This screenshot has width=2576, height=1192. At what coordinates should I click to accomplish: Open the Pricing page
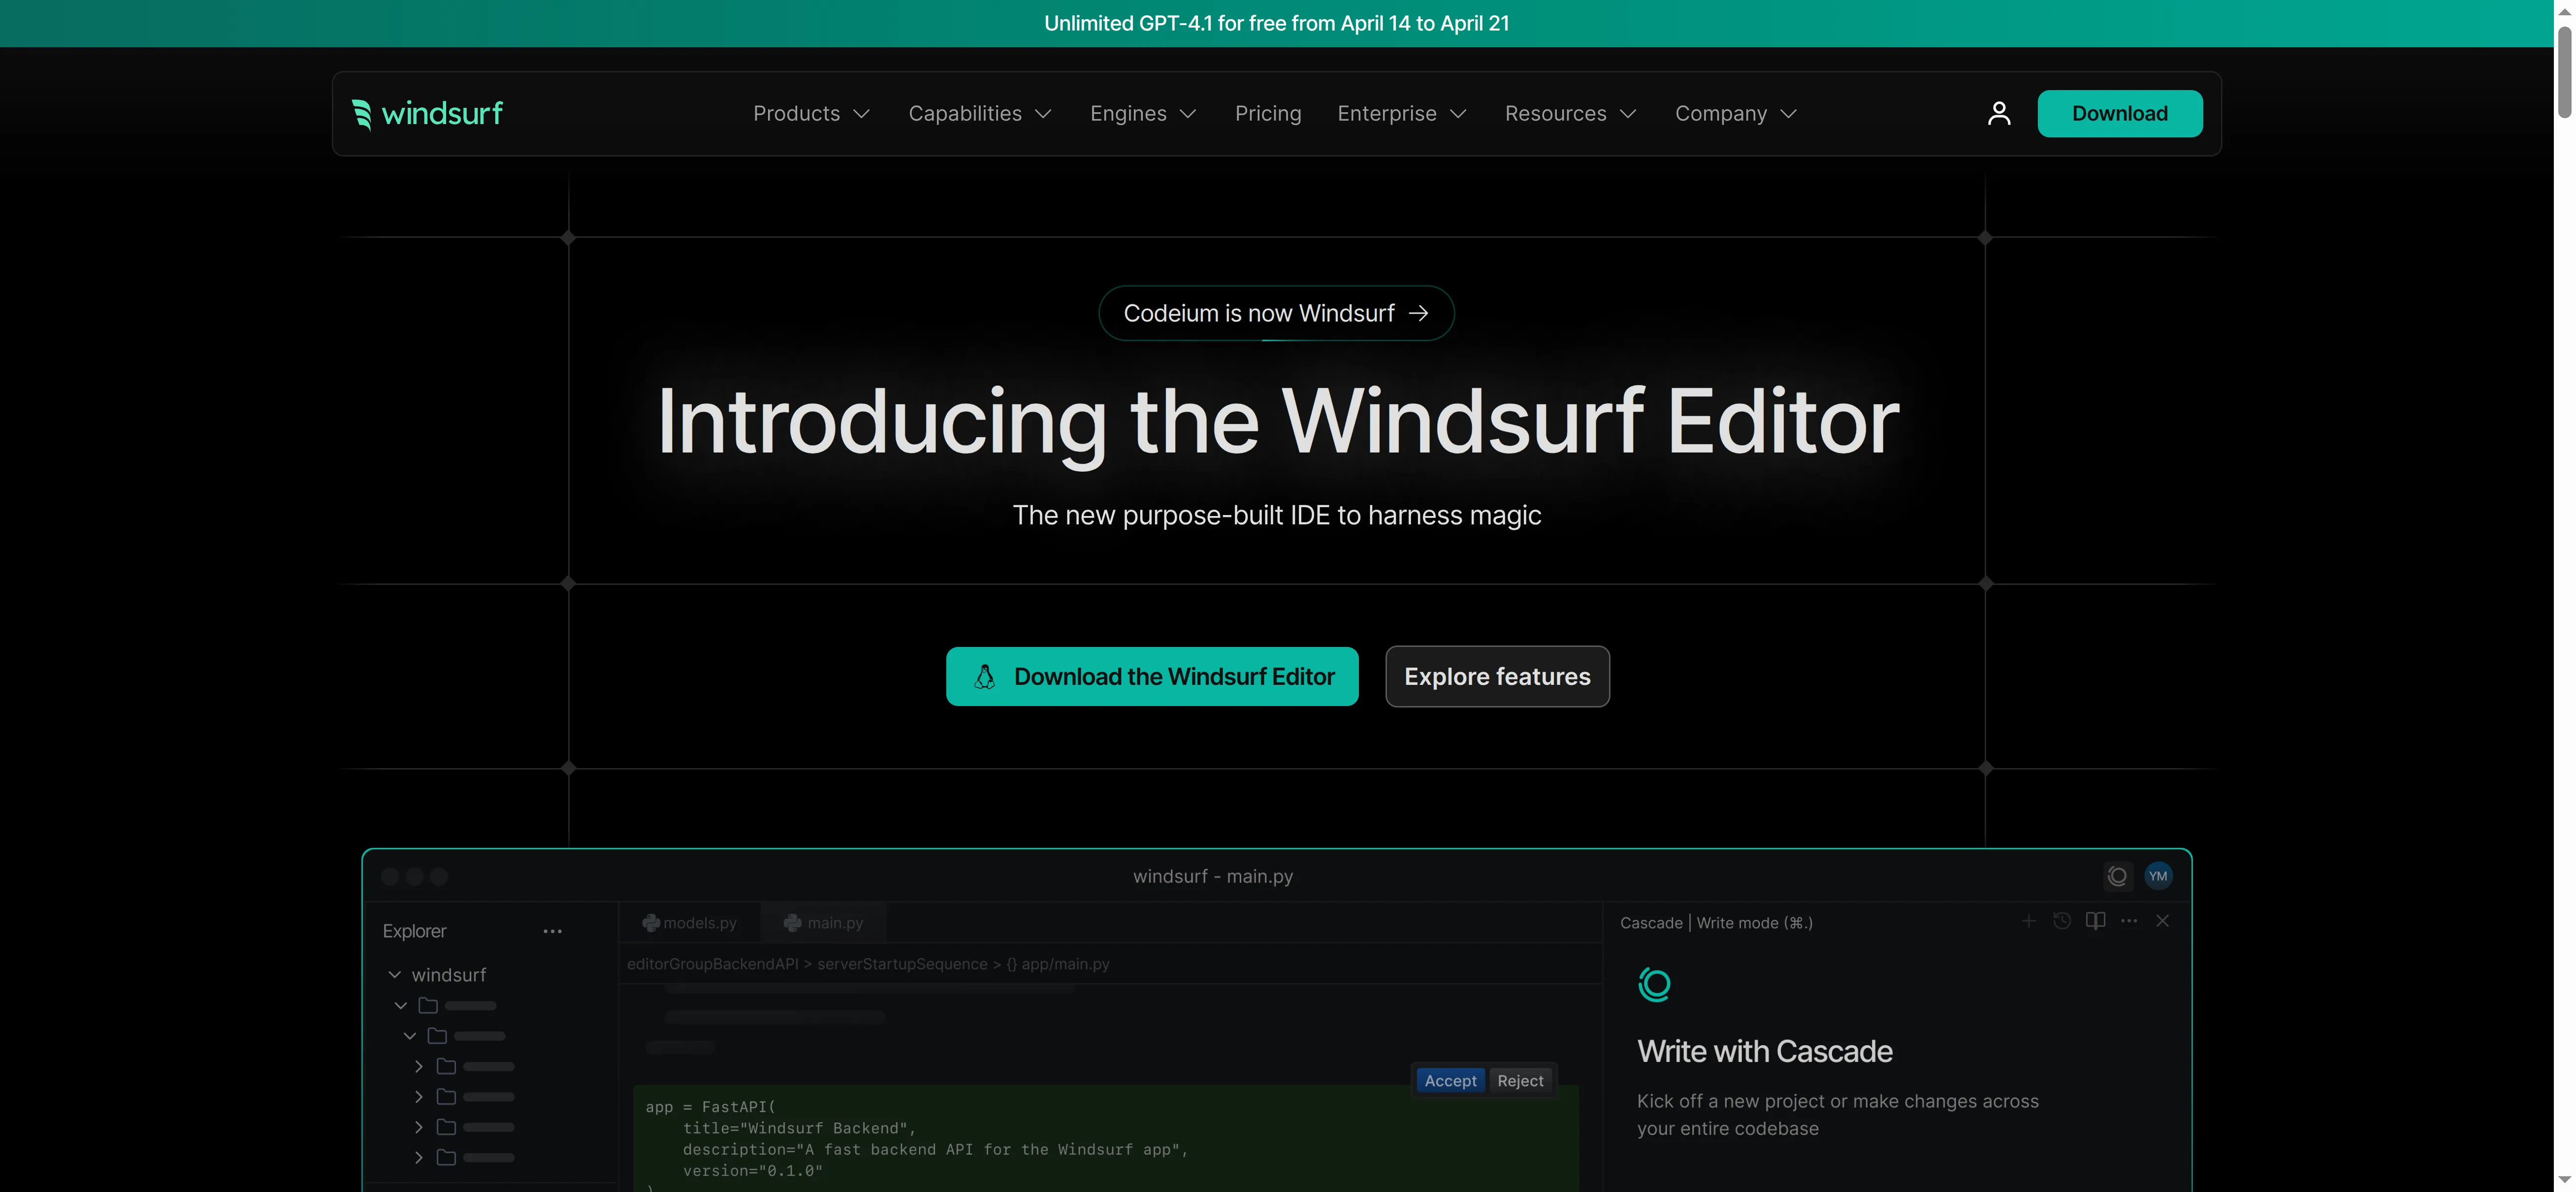(x=1267, y=114)
